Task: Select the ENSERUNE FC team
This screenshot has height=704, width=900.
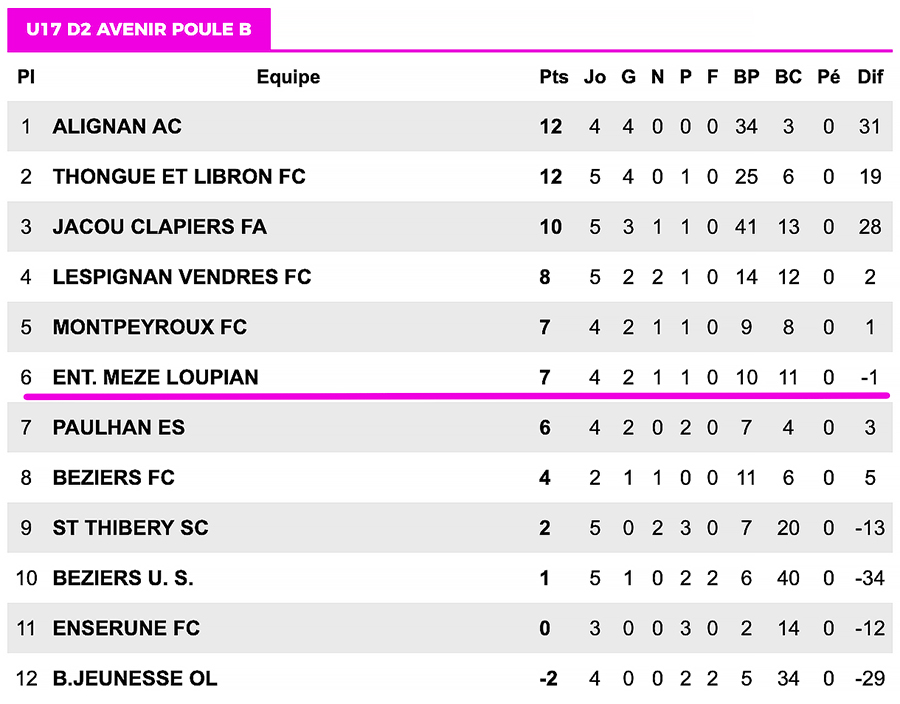Action: point(126,628)
